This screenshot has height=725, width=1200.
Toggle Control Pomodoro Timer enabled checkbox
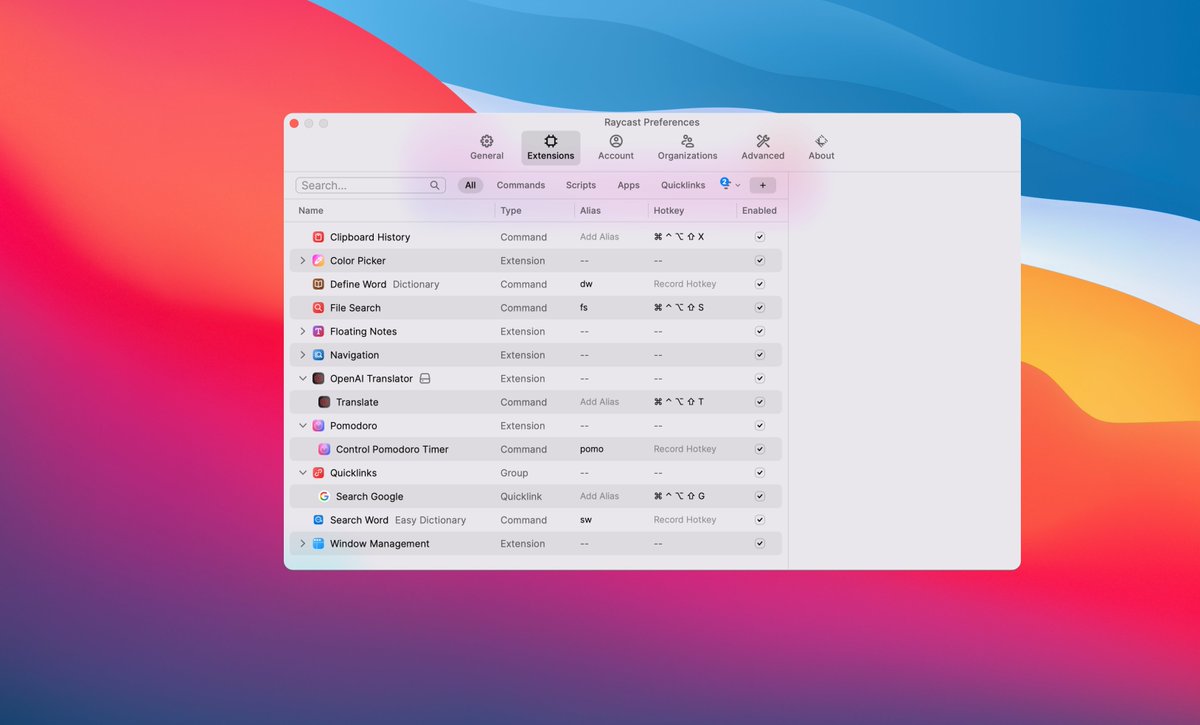(760, 449)
